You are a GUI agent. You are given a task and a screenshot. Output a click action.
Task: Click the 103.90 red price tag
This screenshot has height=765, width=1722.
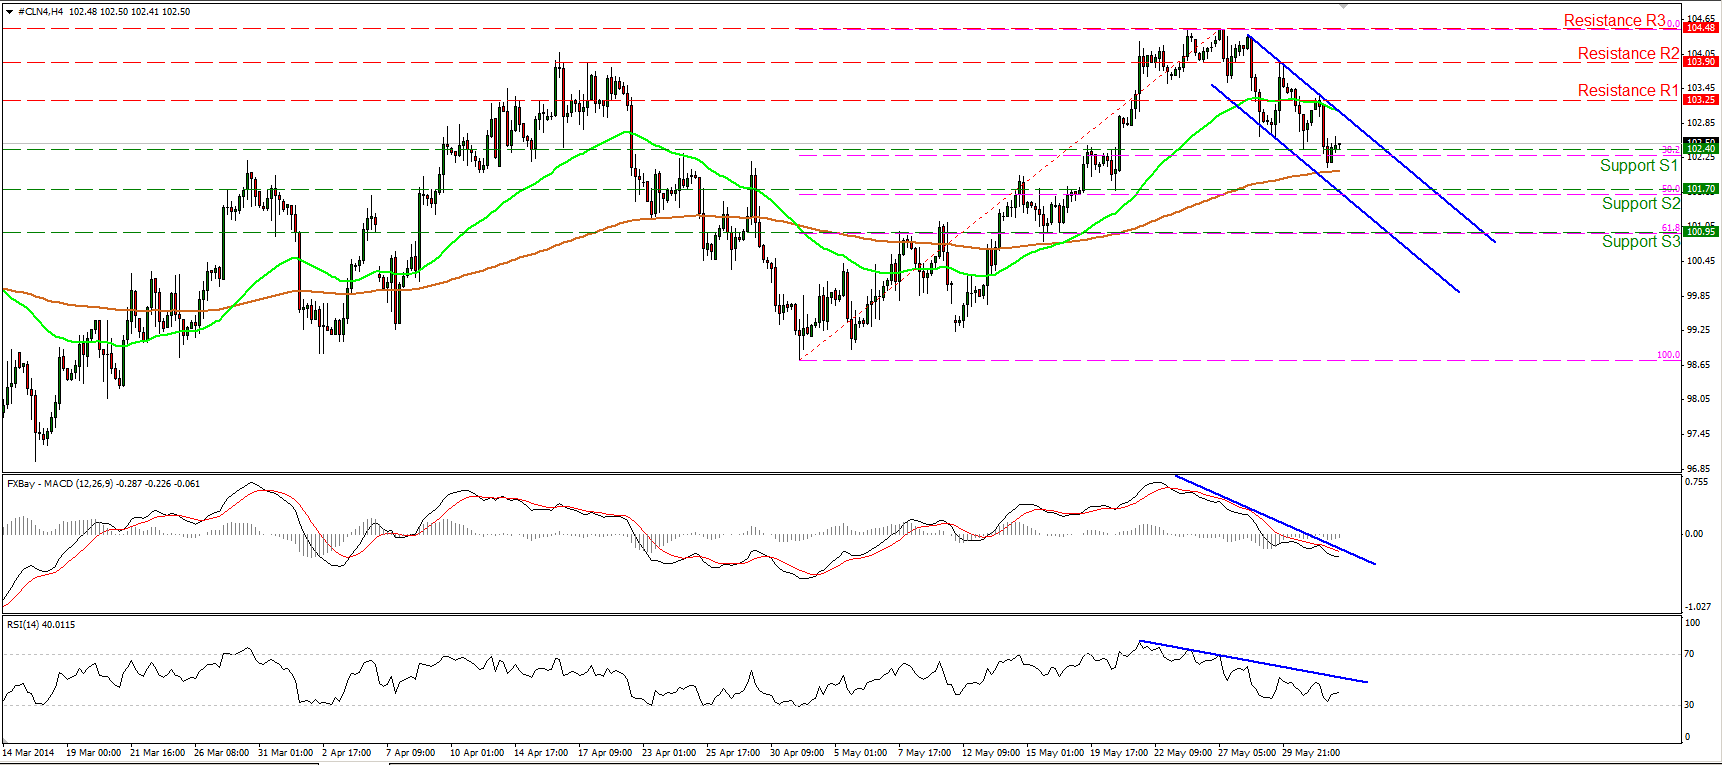(x=1701, y=62)
